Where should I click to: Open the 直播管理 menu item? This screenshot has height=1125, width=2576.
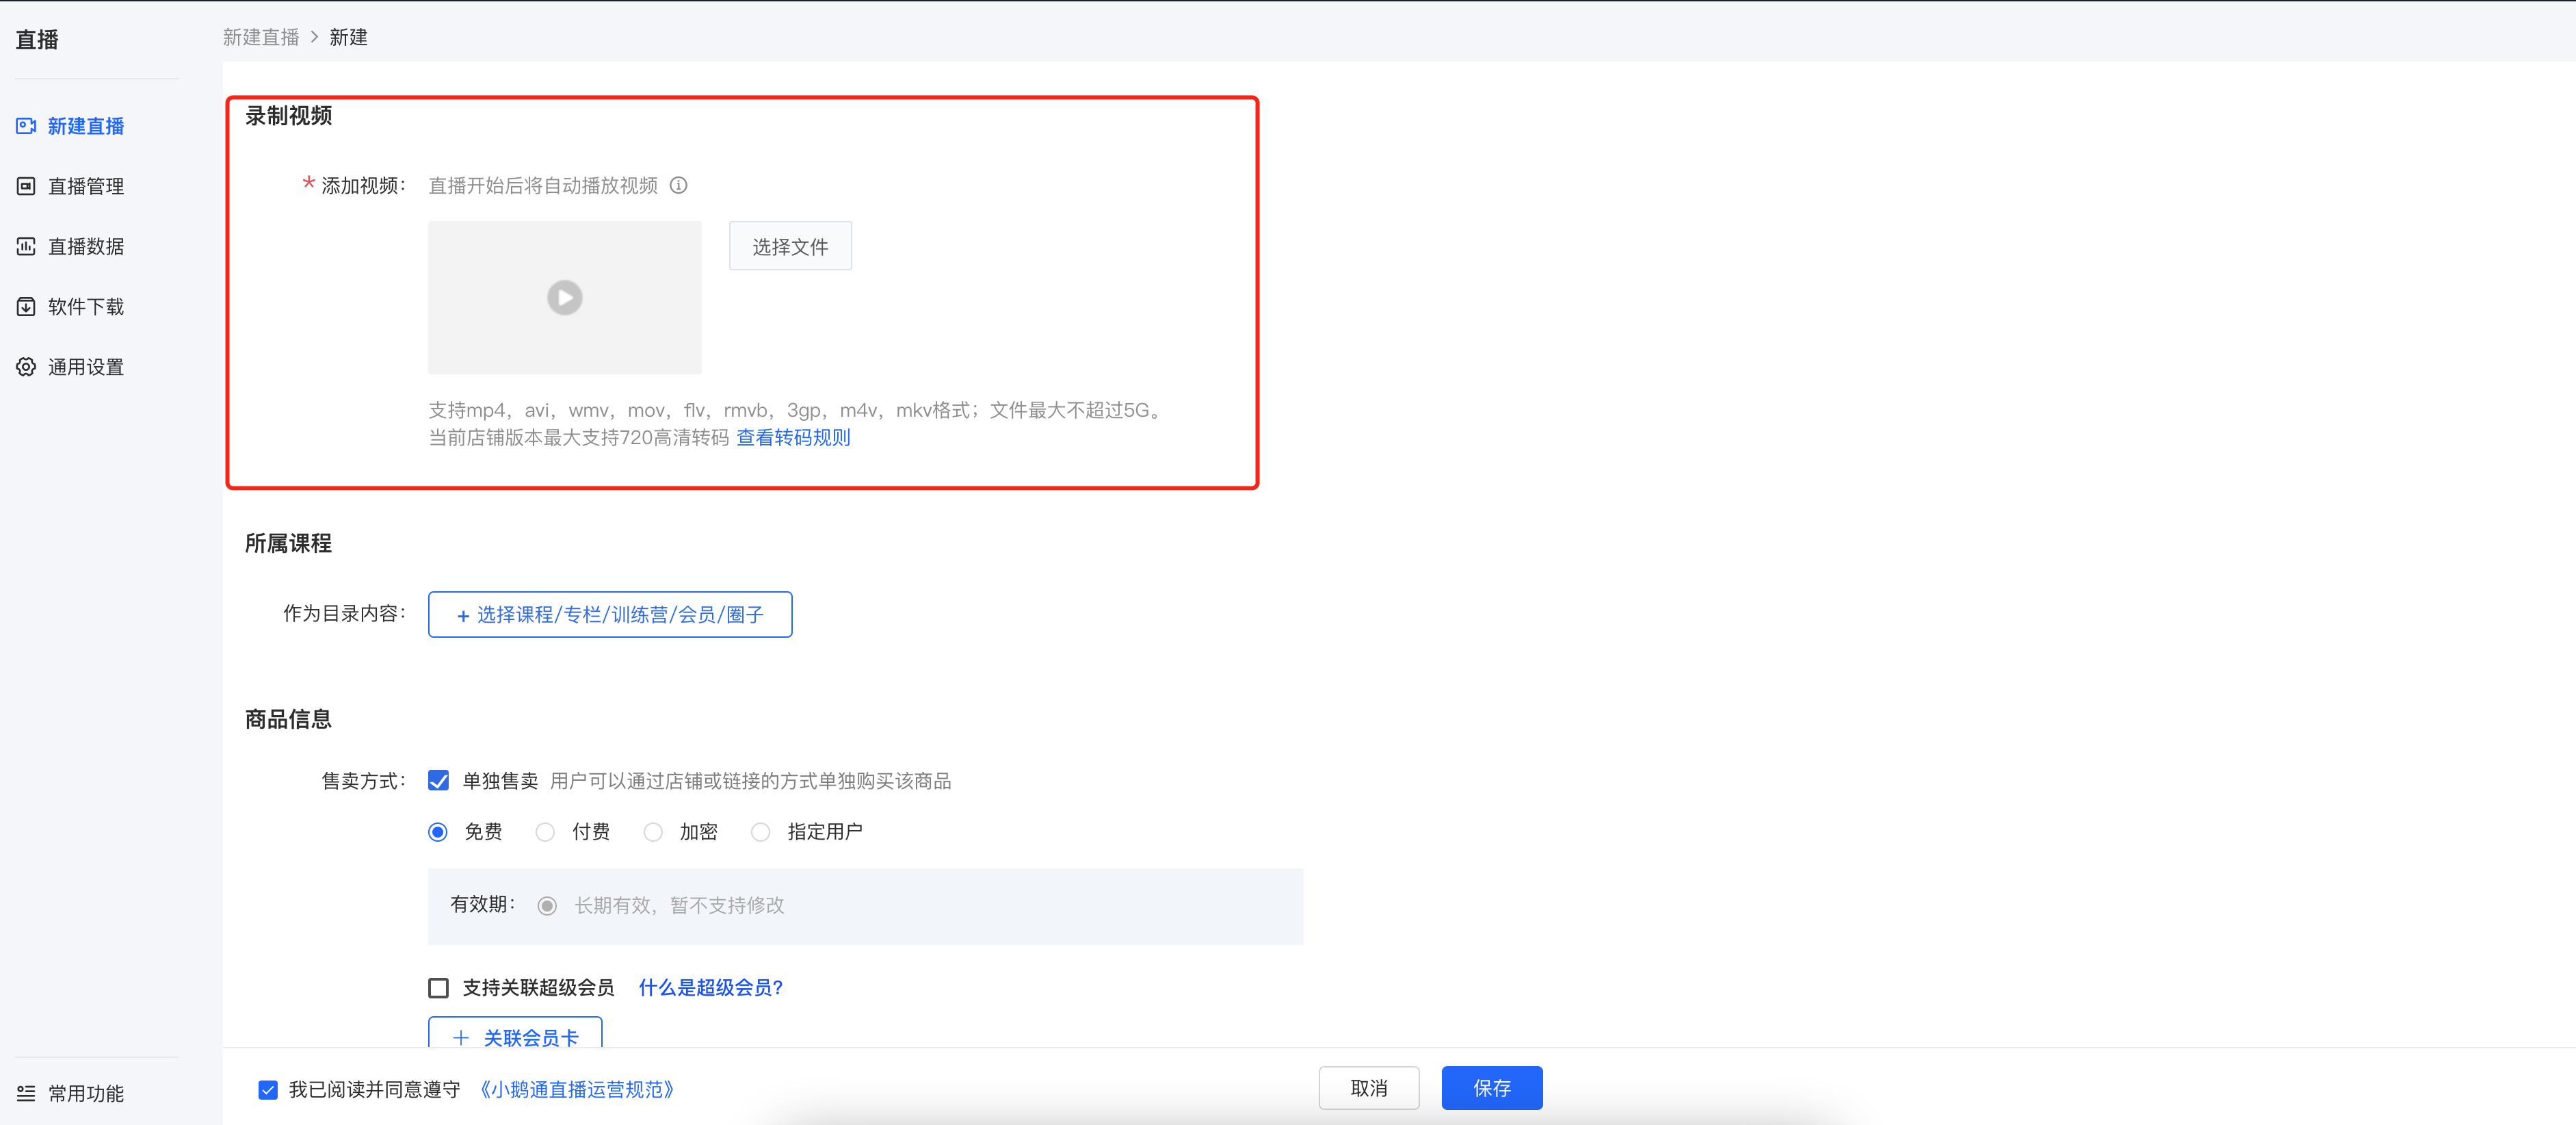point(86,186)
